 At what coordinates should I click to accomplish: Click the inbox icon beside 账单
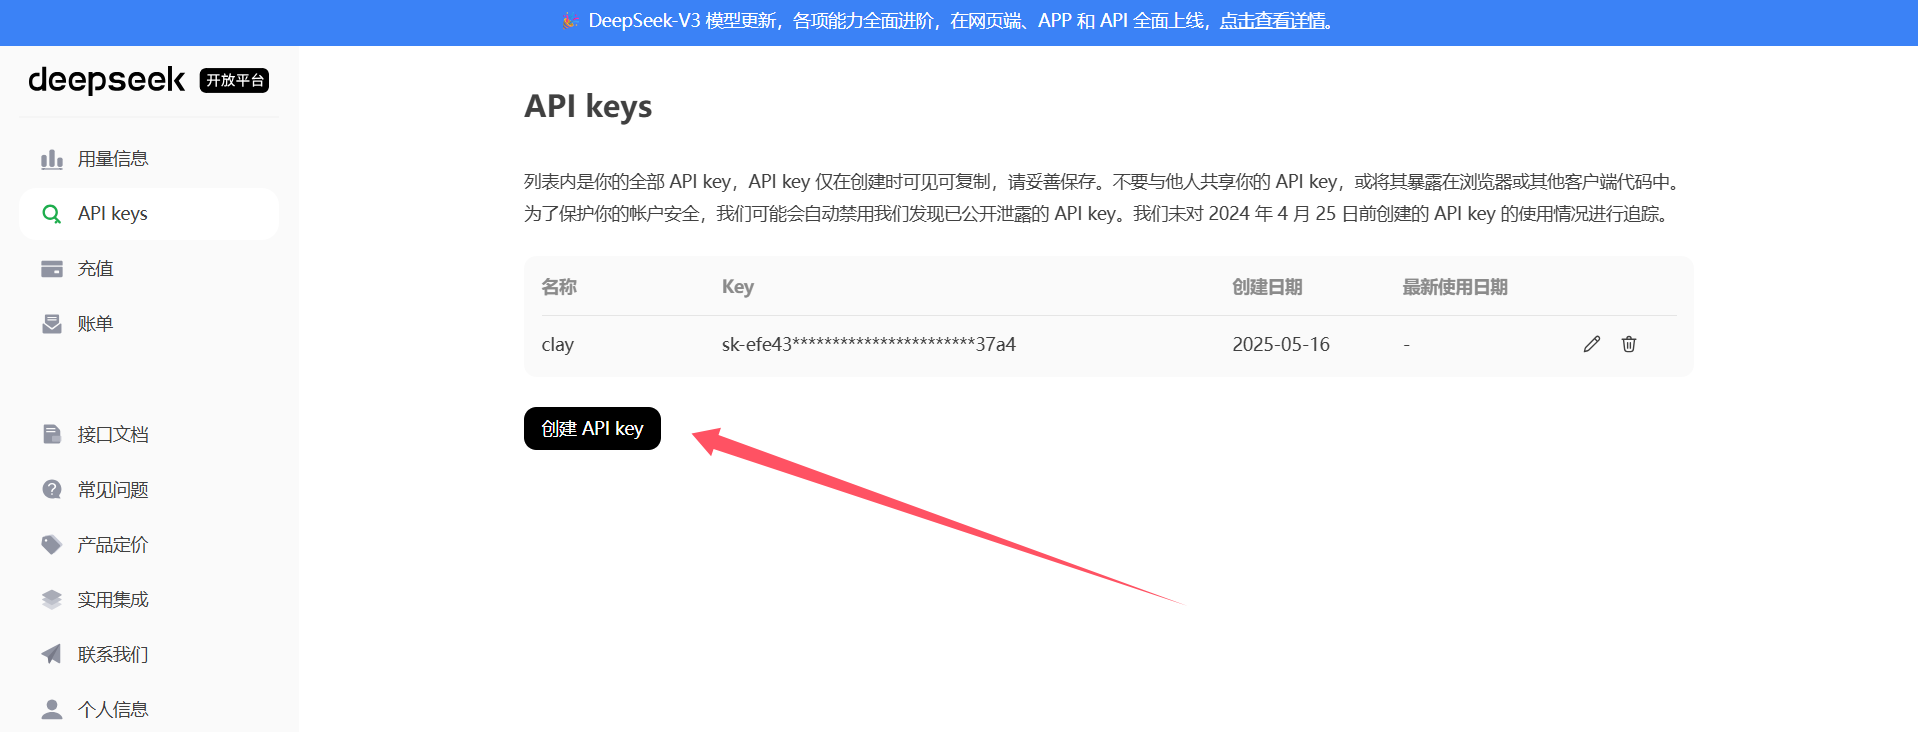(x=52, y=324)
